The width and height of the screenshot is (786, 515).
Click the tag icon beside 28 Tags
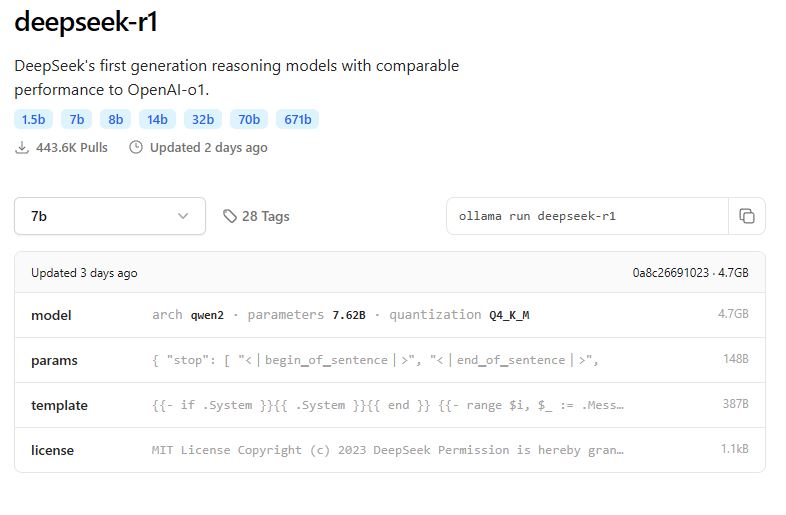click(230, 216)
